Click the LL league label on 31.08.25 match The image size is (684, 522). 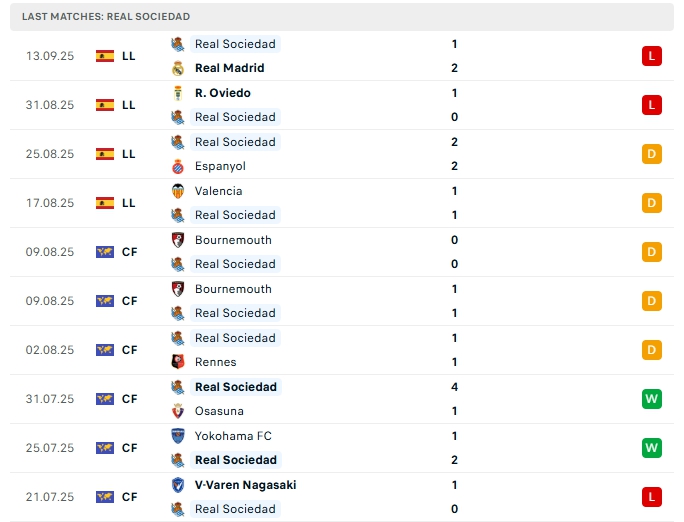pyautogui.click(x=129, y=105)
